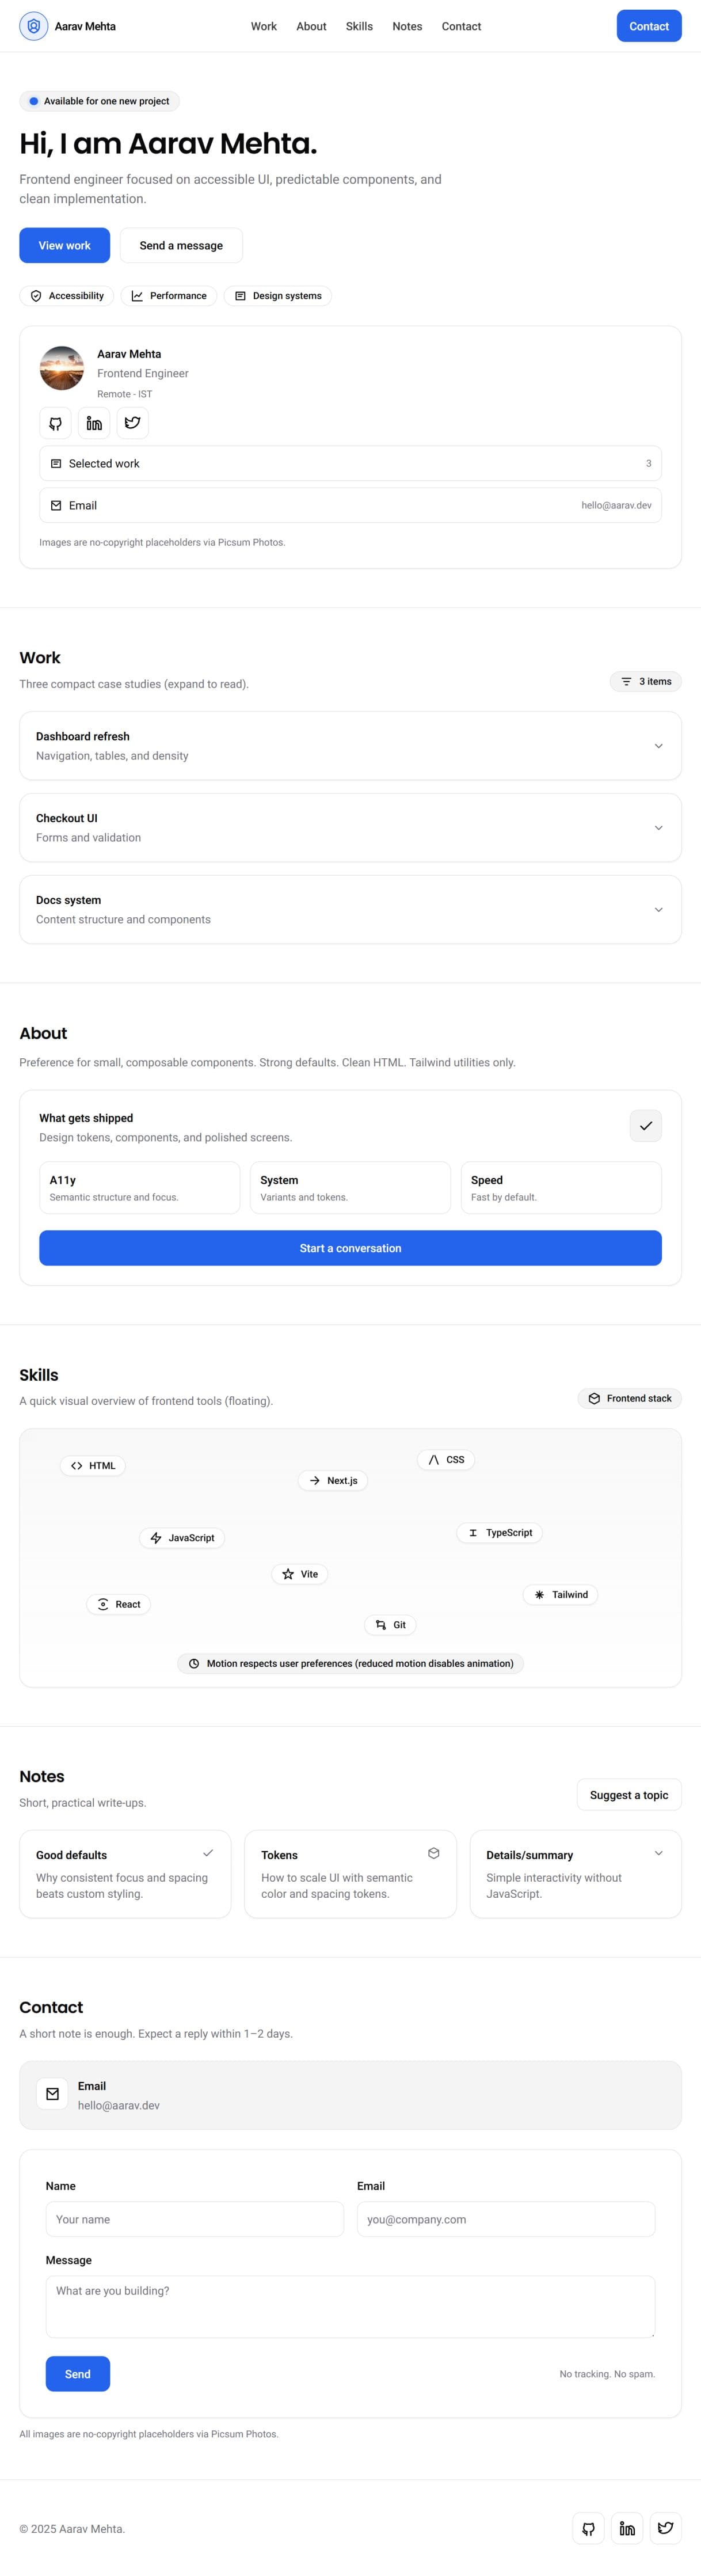Select the Twitter icon under Aarav Mehta's photo
This screenshot has width=701, height=2576.
click(132, 423)
